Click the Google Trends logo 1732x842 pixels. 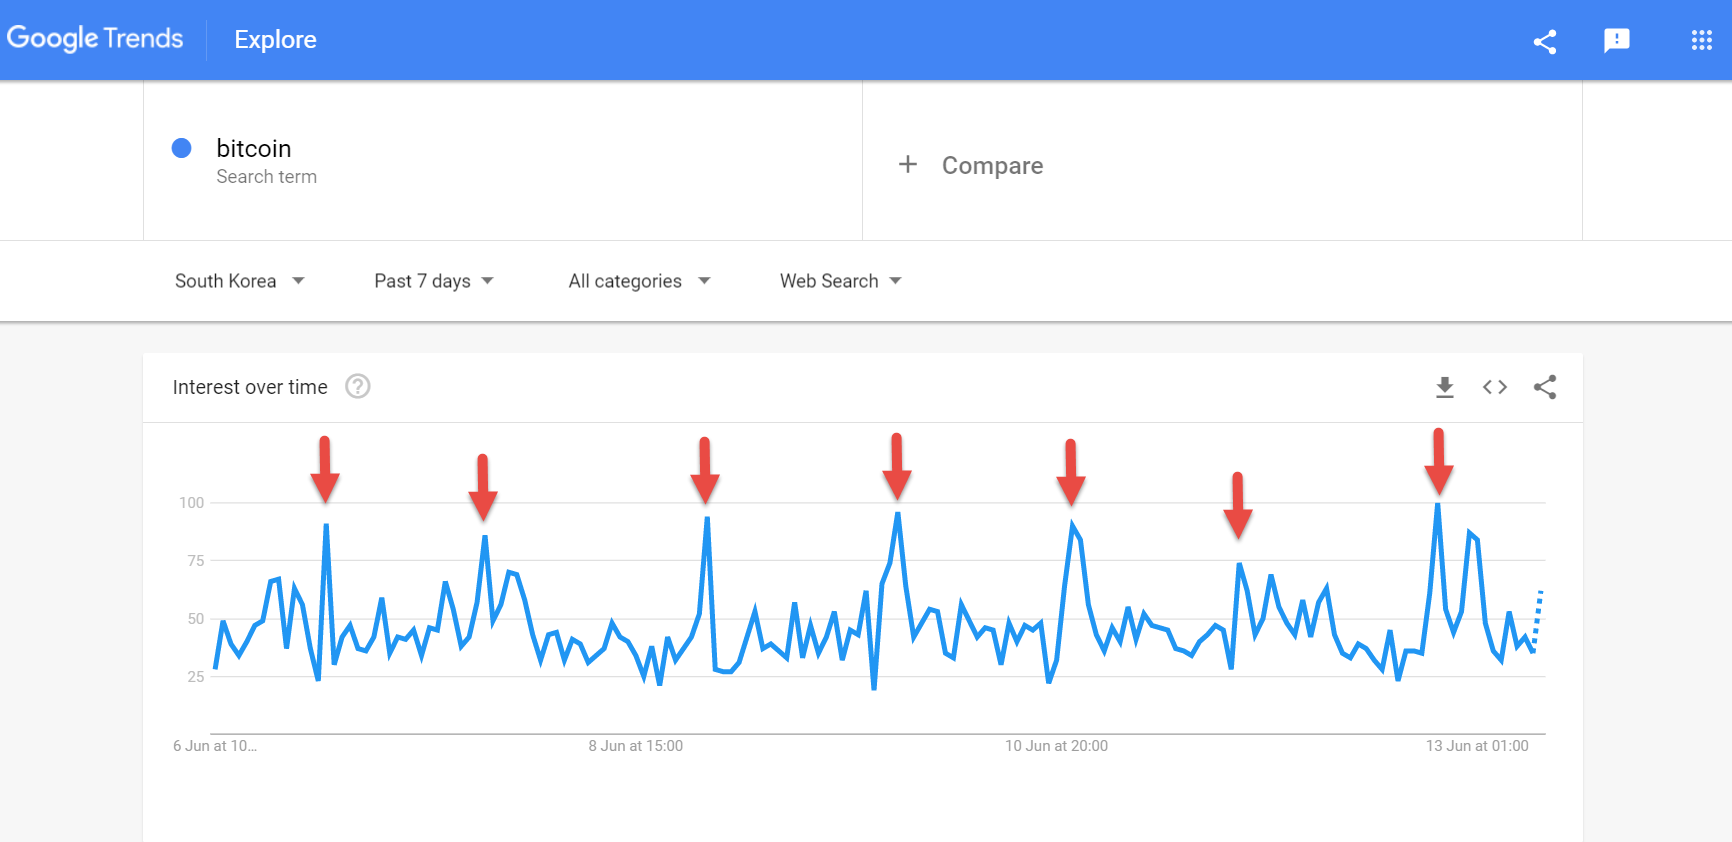click(x=95, y=38)
